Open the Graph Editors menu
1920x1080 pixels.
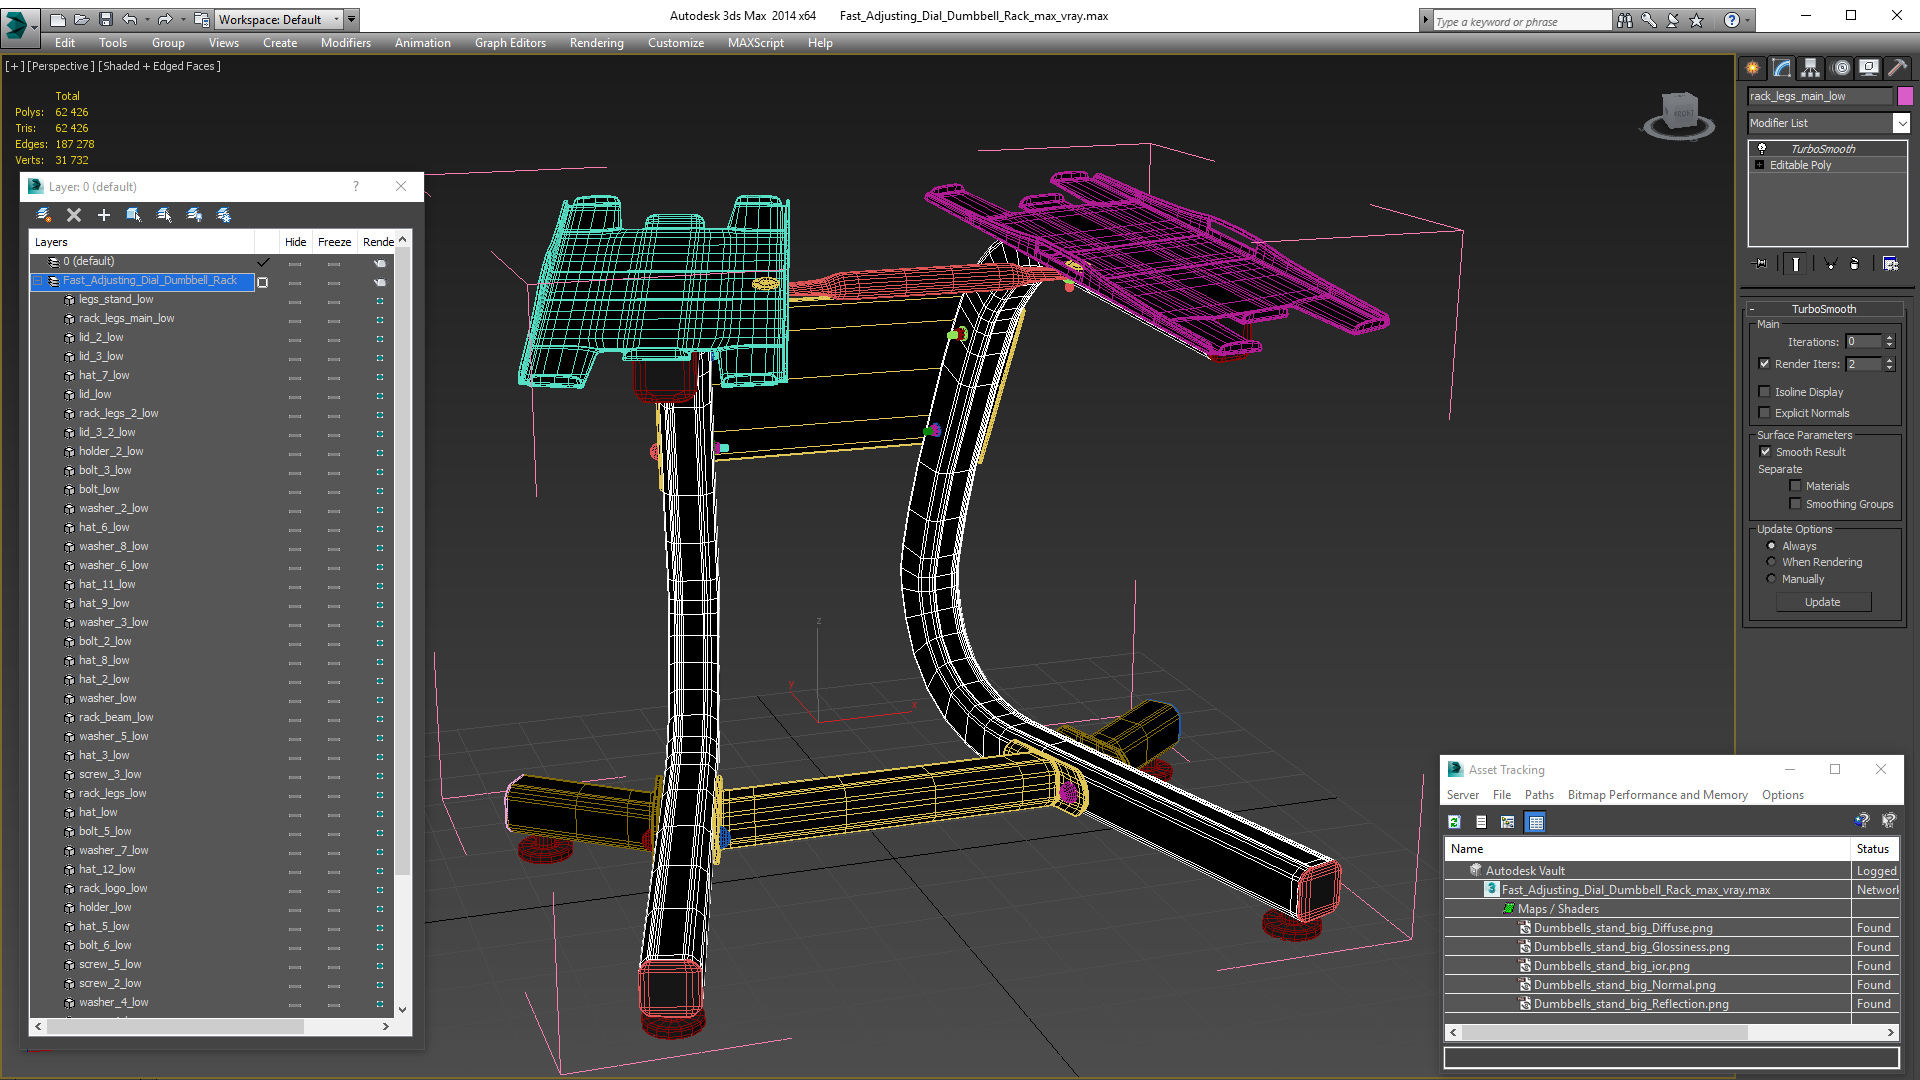coord(510,43)
